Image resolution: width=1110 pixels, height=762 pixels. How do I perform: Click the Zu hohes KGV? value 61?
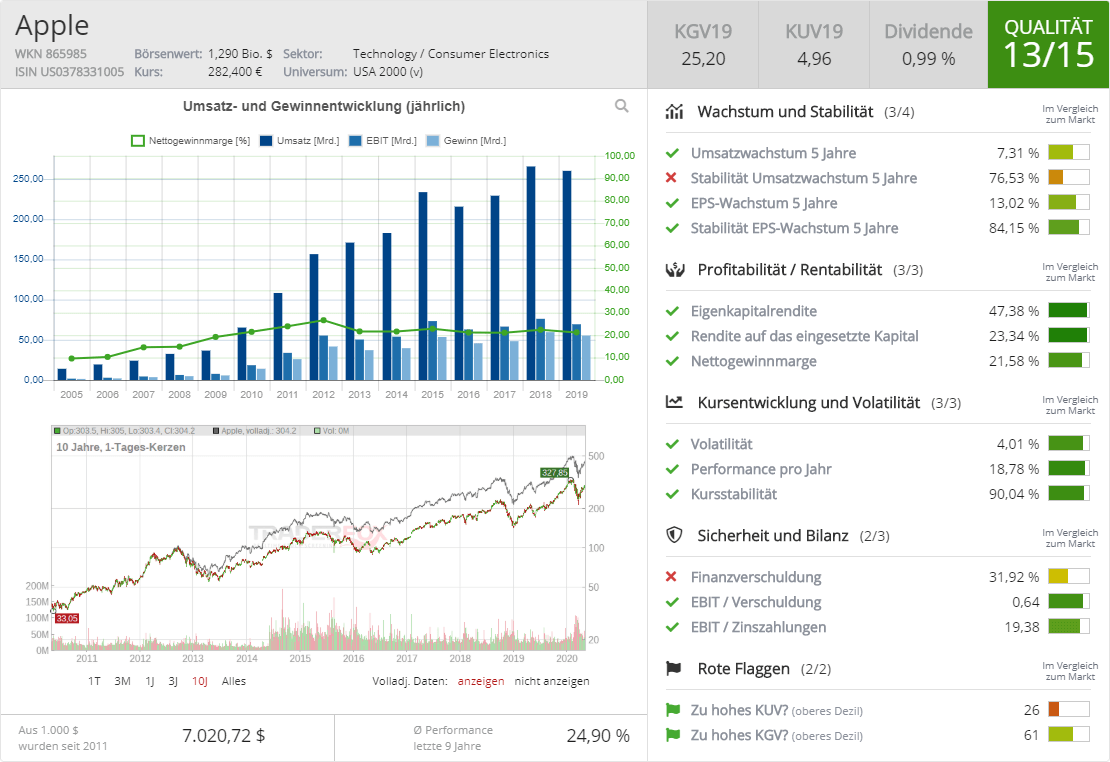(1031, 735)
